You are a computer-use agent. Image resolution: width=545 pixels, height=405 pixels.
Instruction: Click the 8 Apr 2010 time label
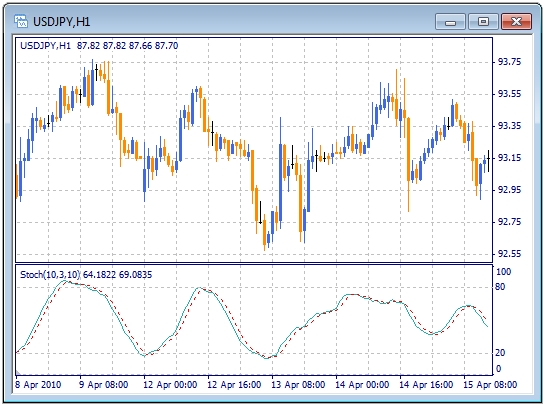(38, 385)
